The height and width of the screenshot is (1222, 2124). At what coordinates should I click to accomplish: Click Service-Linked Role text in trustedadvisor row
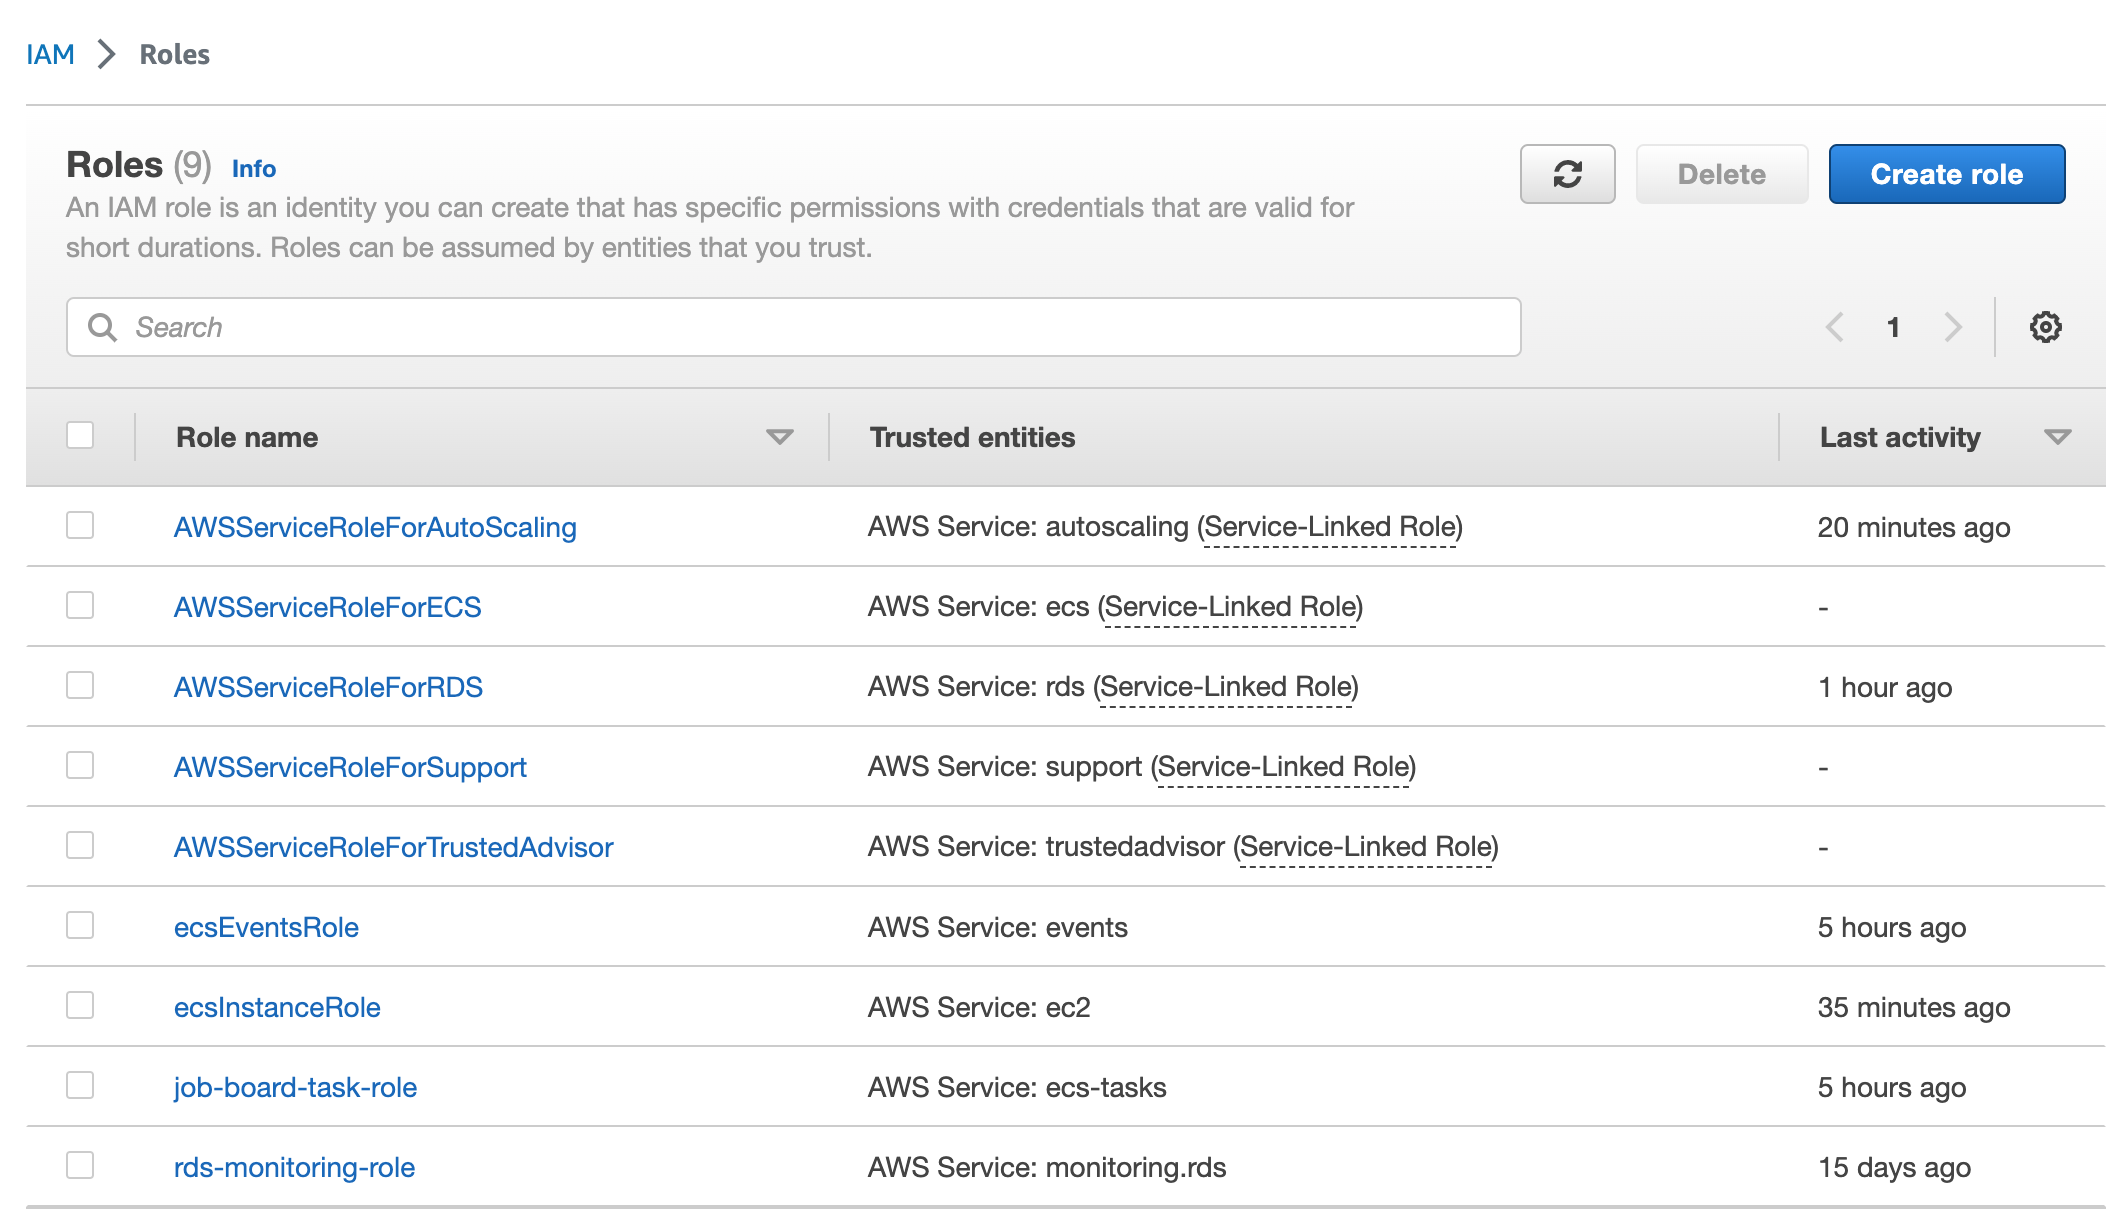click(x=1366, y=847)
